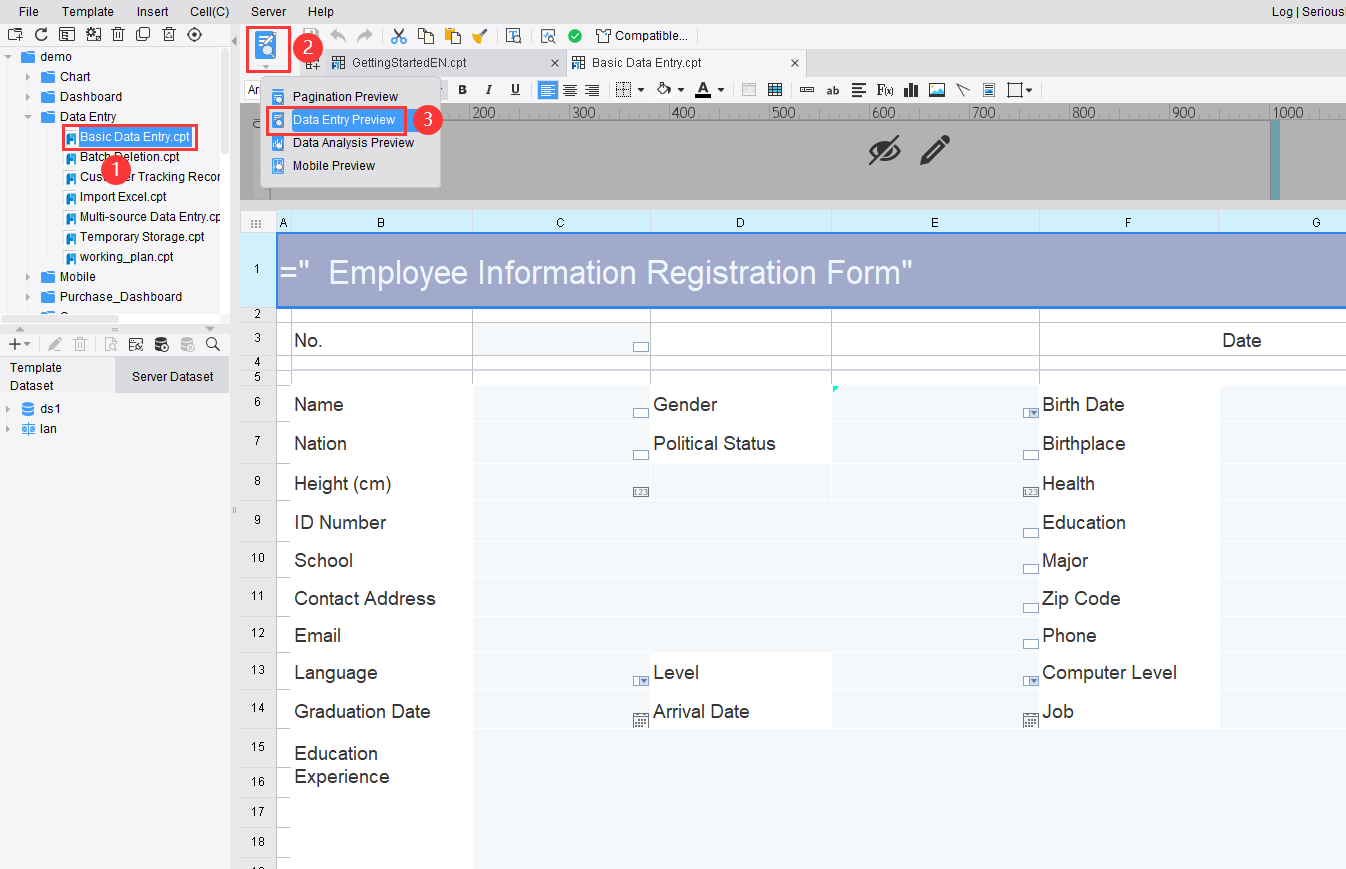Undo the last action with the undo arrow
This screenshot has width=1346, height=869.
click(x=338, y=35)
